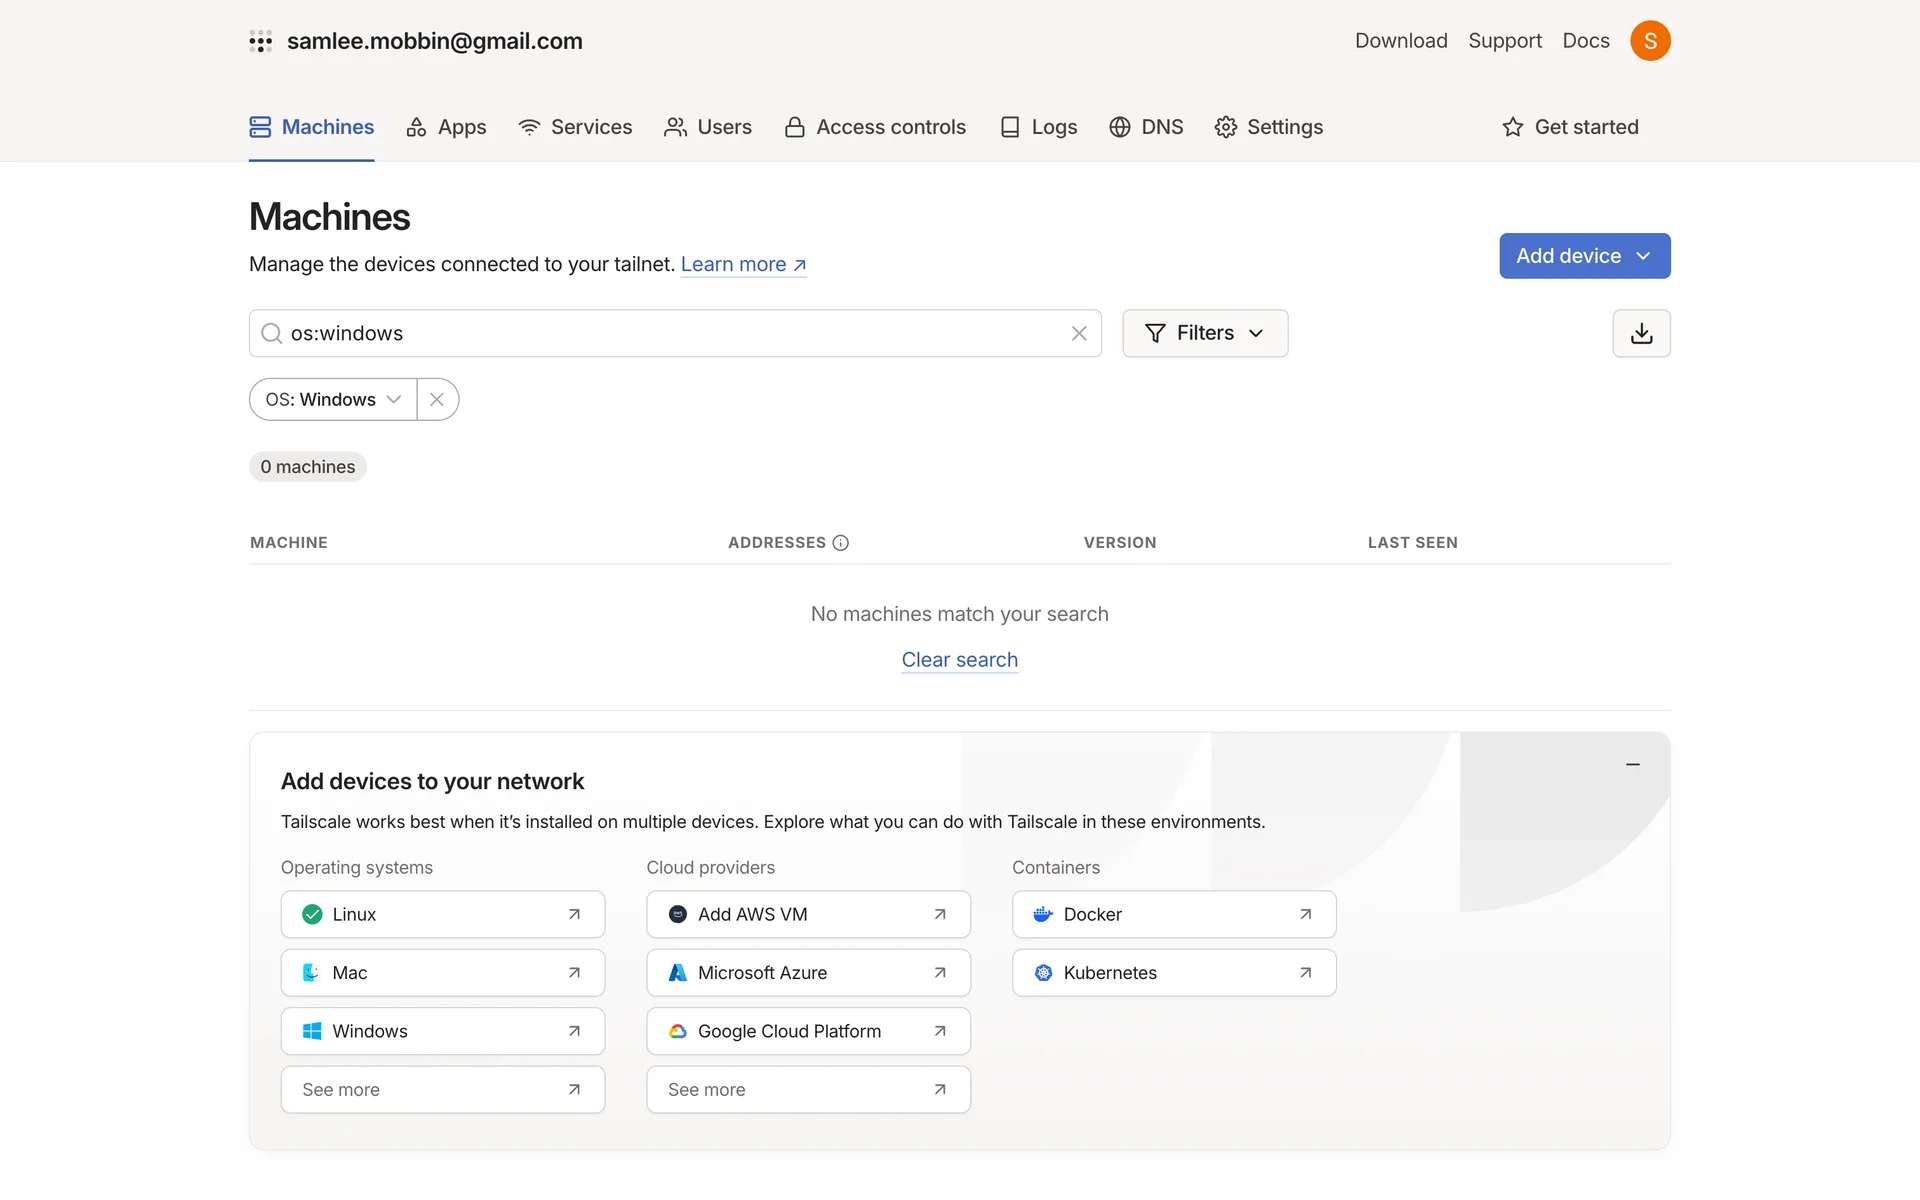This screenshot has height=1200, width=1920.
Task: Expand the OS: Windows filter dropdown
Action: (x=333, y=399)
